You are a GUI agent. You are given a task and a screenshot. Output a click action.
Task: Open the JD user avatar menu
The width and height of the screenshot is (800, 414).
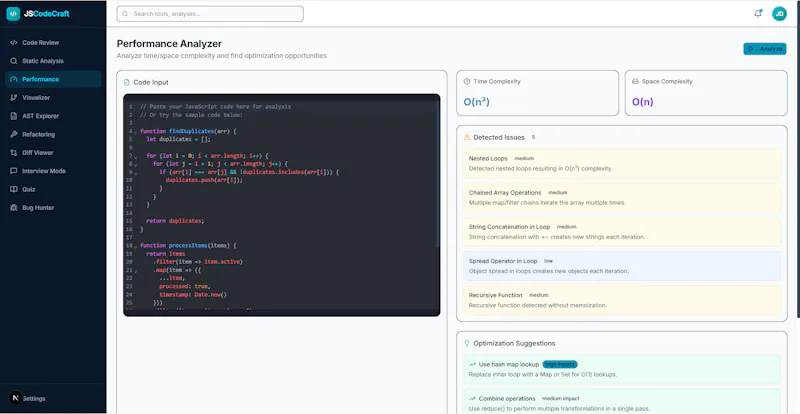pyautogui.click(x=779, y=14)
